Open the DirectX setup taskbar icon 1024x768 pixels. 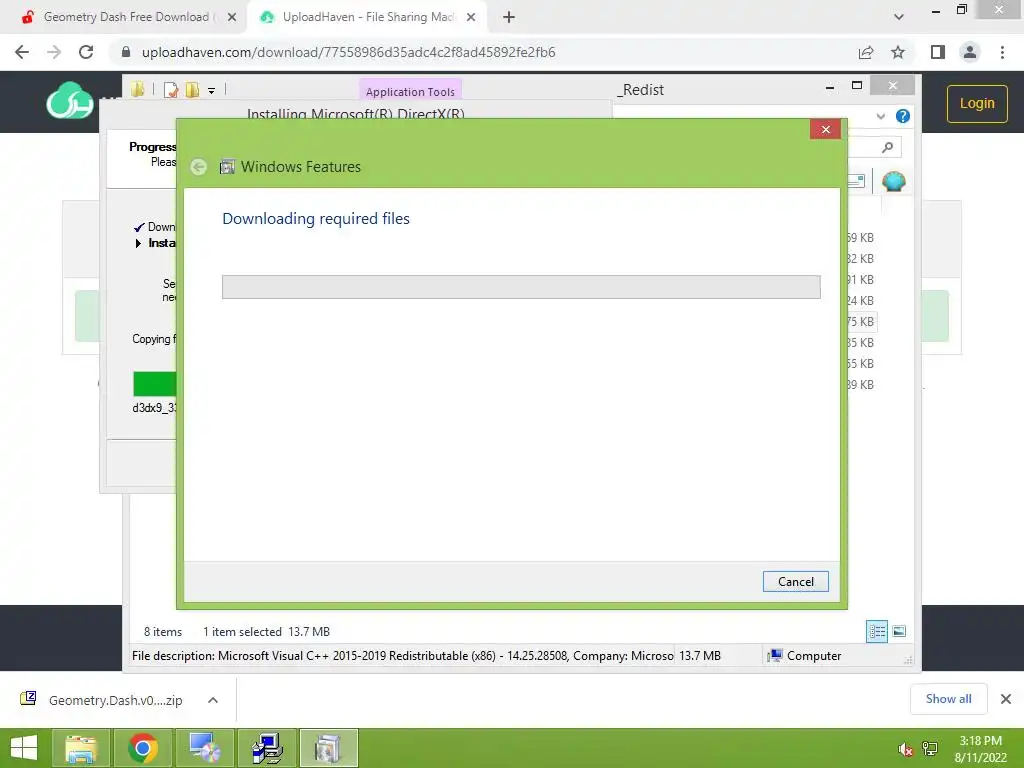click(204, 748)
